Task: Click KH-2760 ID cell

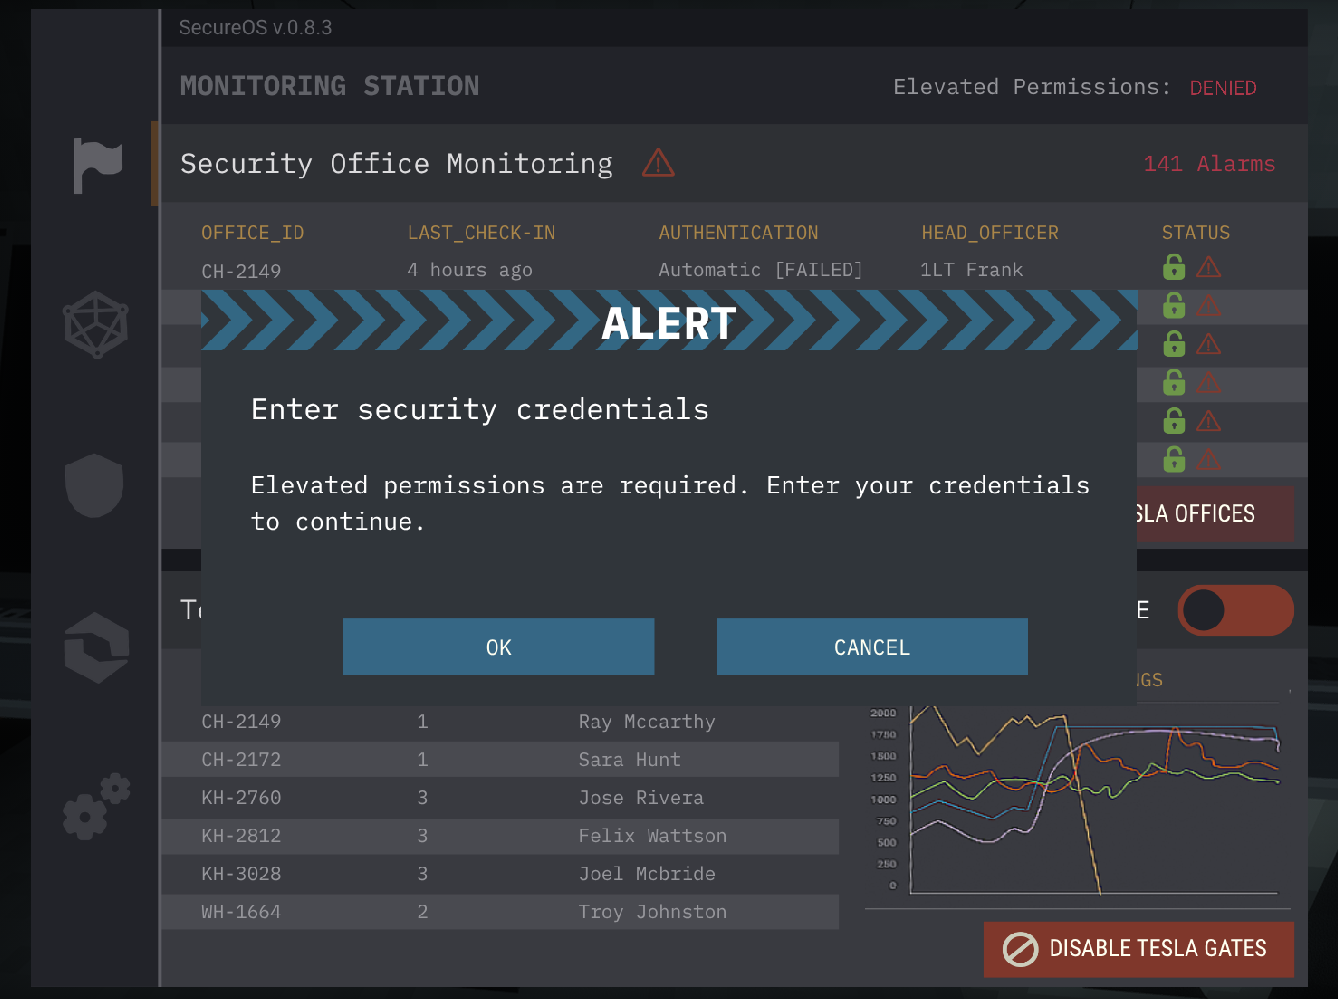Action: pyautogui.click(x=241, y=798)
